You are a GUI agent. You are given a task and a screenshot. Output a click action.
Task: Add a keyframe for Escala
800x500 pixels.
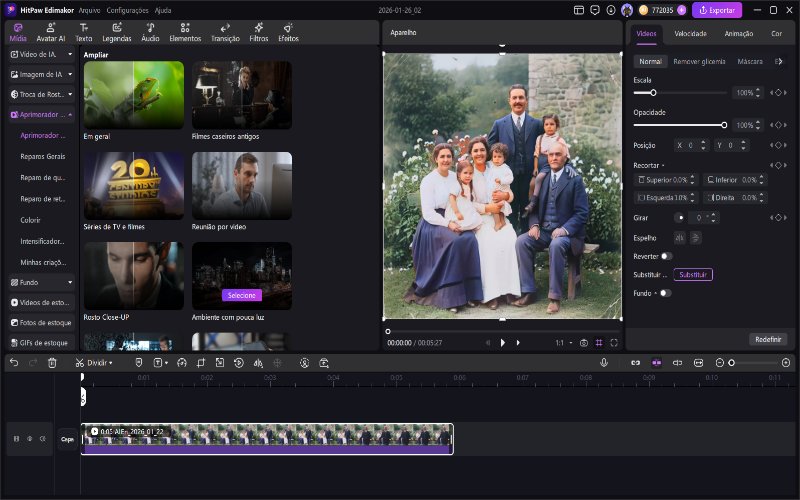[778, 92]
